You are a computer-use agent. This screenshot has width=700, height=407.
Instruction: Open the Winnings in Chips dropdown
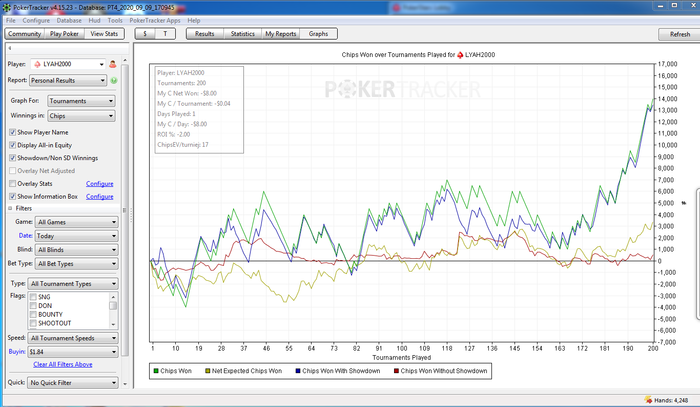click(81, 116)
